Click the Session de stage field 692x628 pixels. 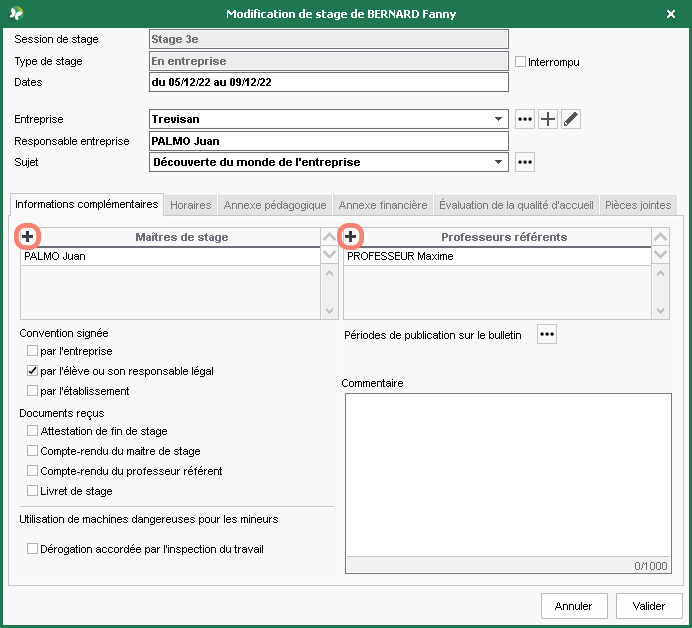tap(329, 39)
